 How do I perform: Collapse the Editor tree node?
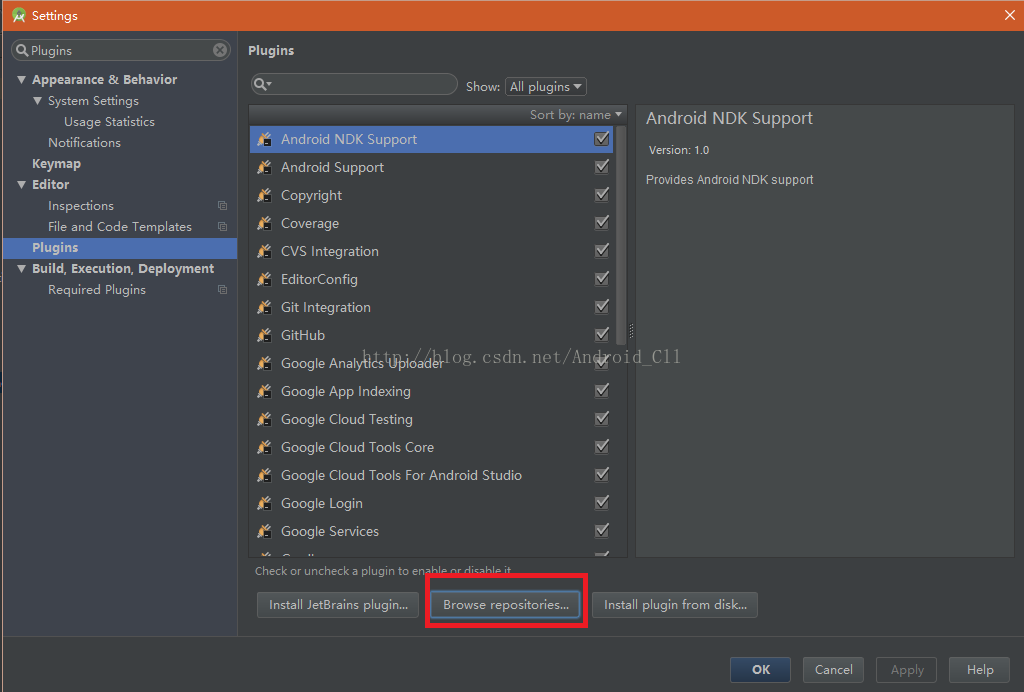(22, 185)
